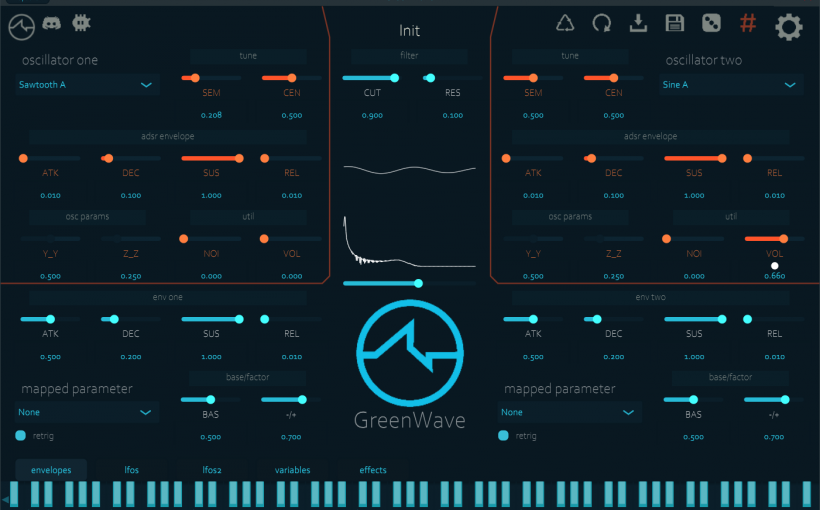
Task: Toggle retrig for env one
Action: (x=21, y=435)
